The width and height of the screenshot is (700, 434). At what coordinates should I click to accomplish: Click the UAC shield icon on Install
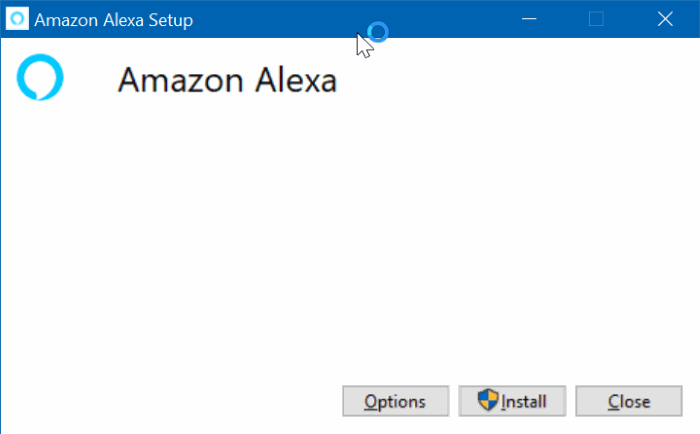(x=488, y=401)
